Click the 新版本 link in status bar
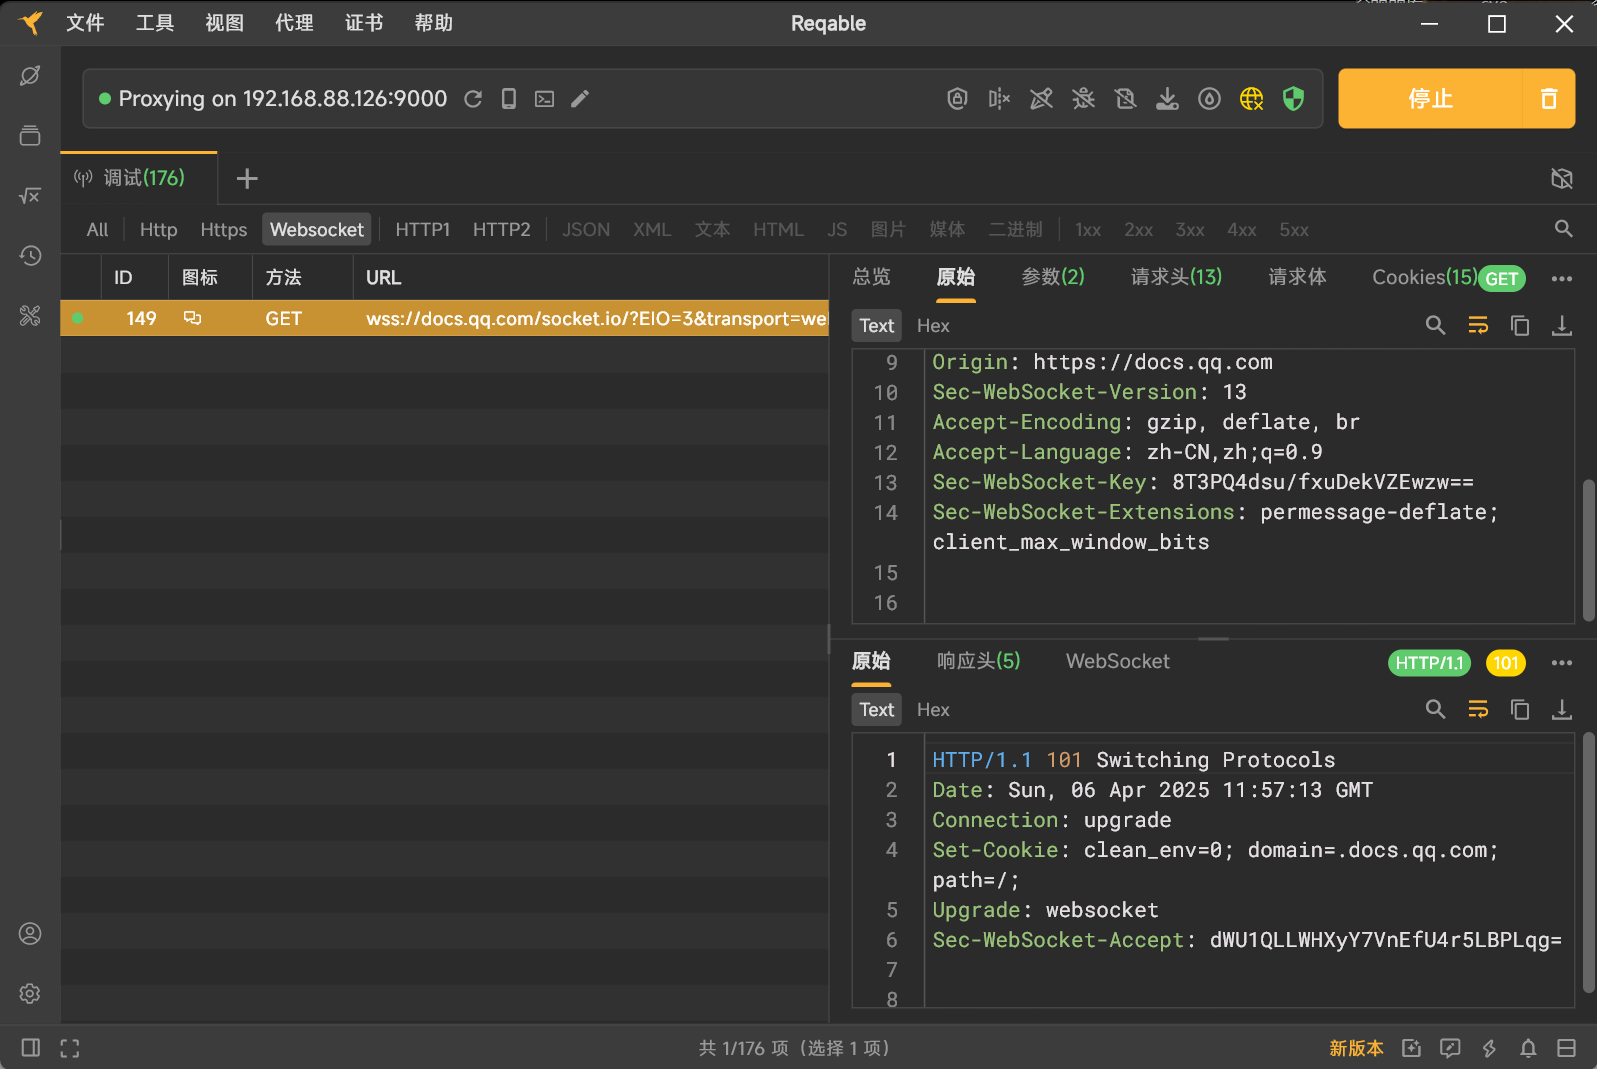 coord(1356,1048)
